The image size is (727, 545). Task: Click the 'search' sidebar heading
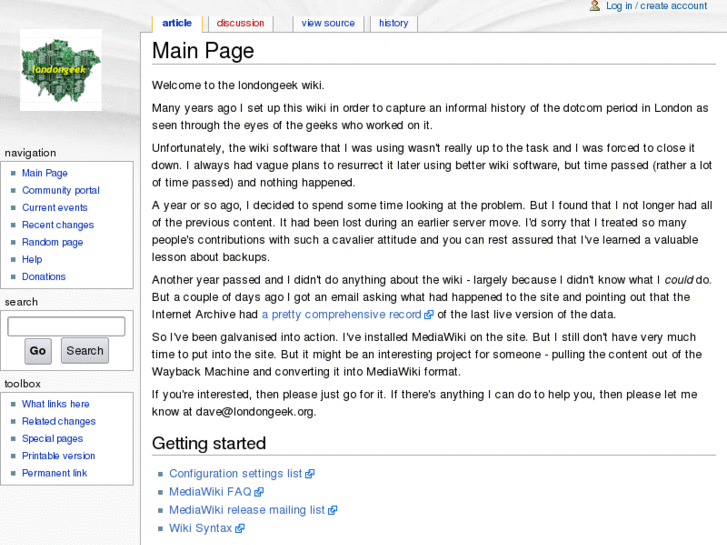(21, 302)
